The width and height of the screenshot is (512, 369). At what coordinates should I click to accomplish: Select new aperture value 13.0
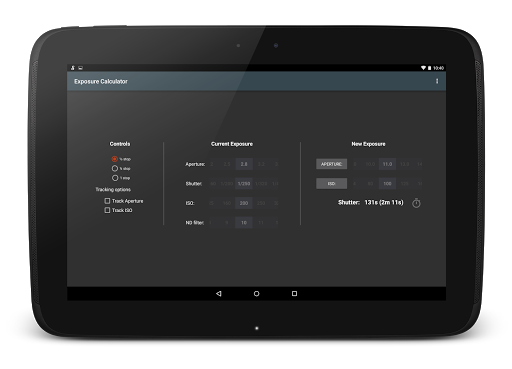[x=404, y=164]
